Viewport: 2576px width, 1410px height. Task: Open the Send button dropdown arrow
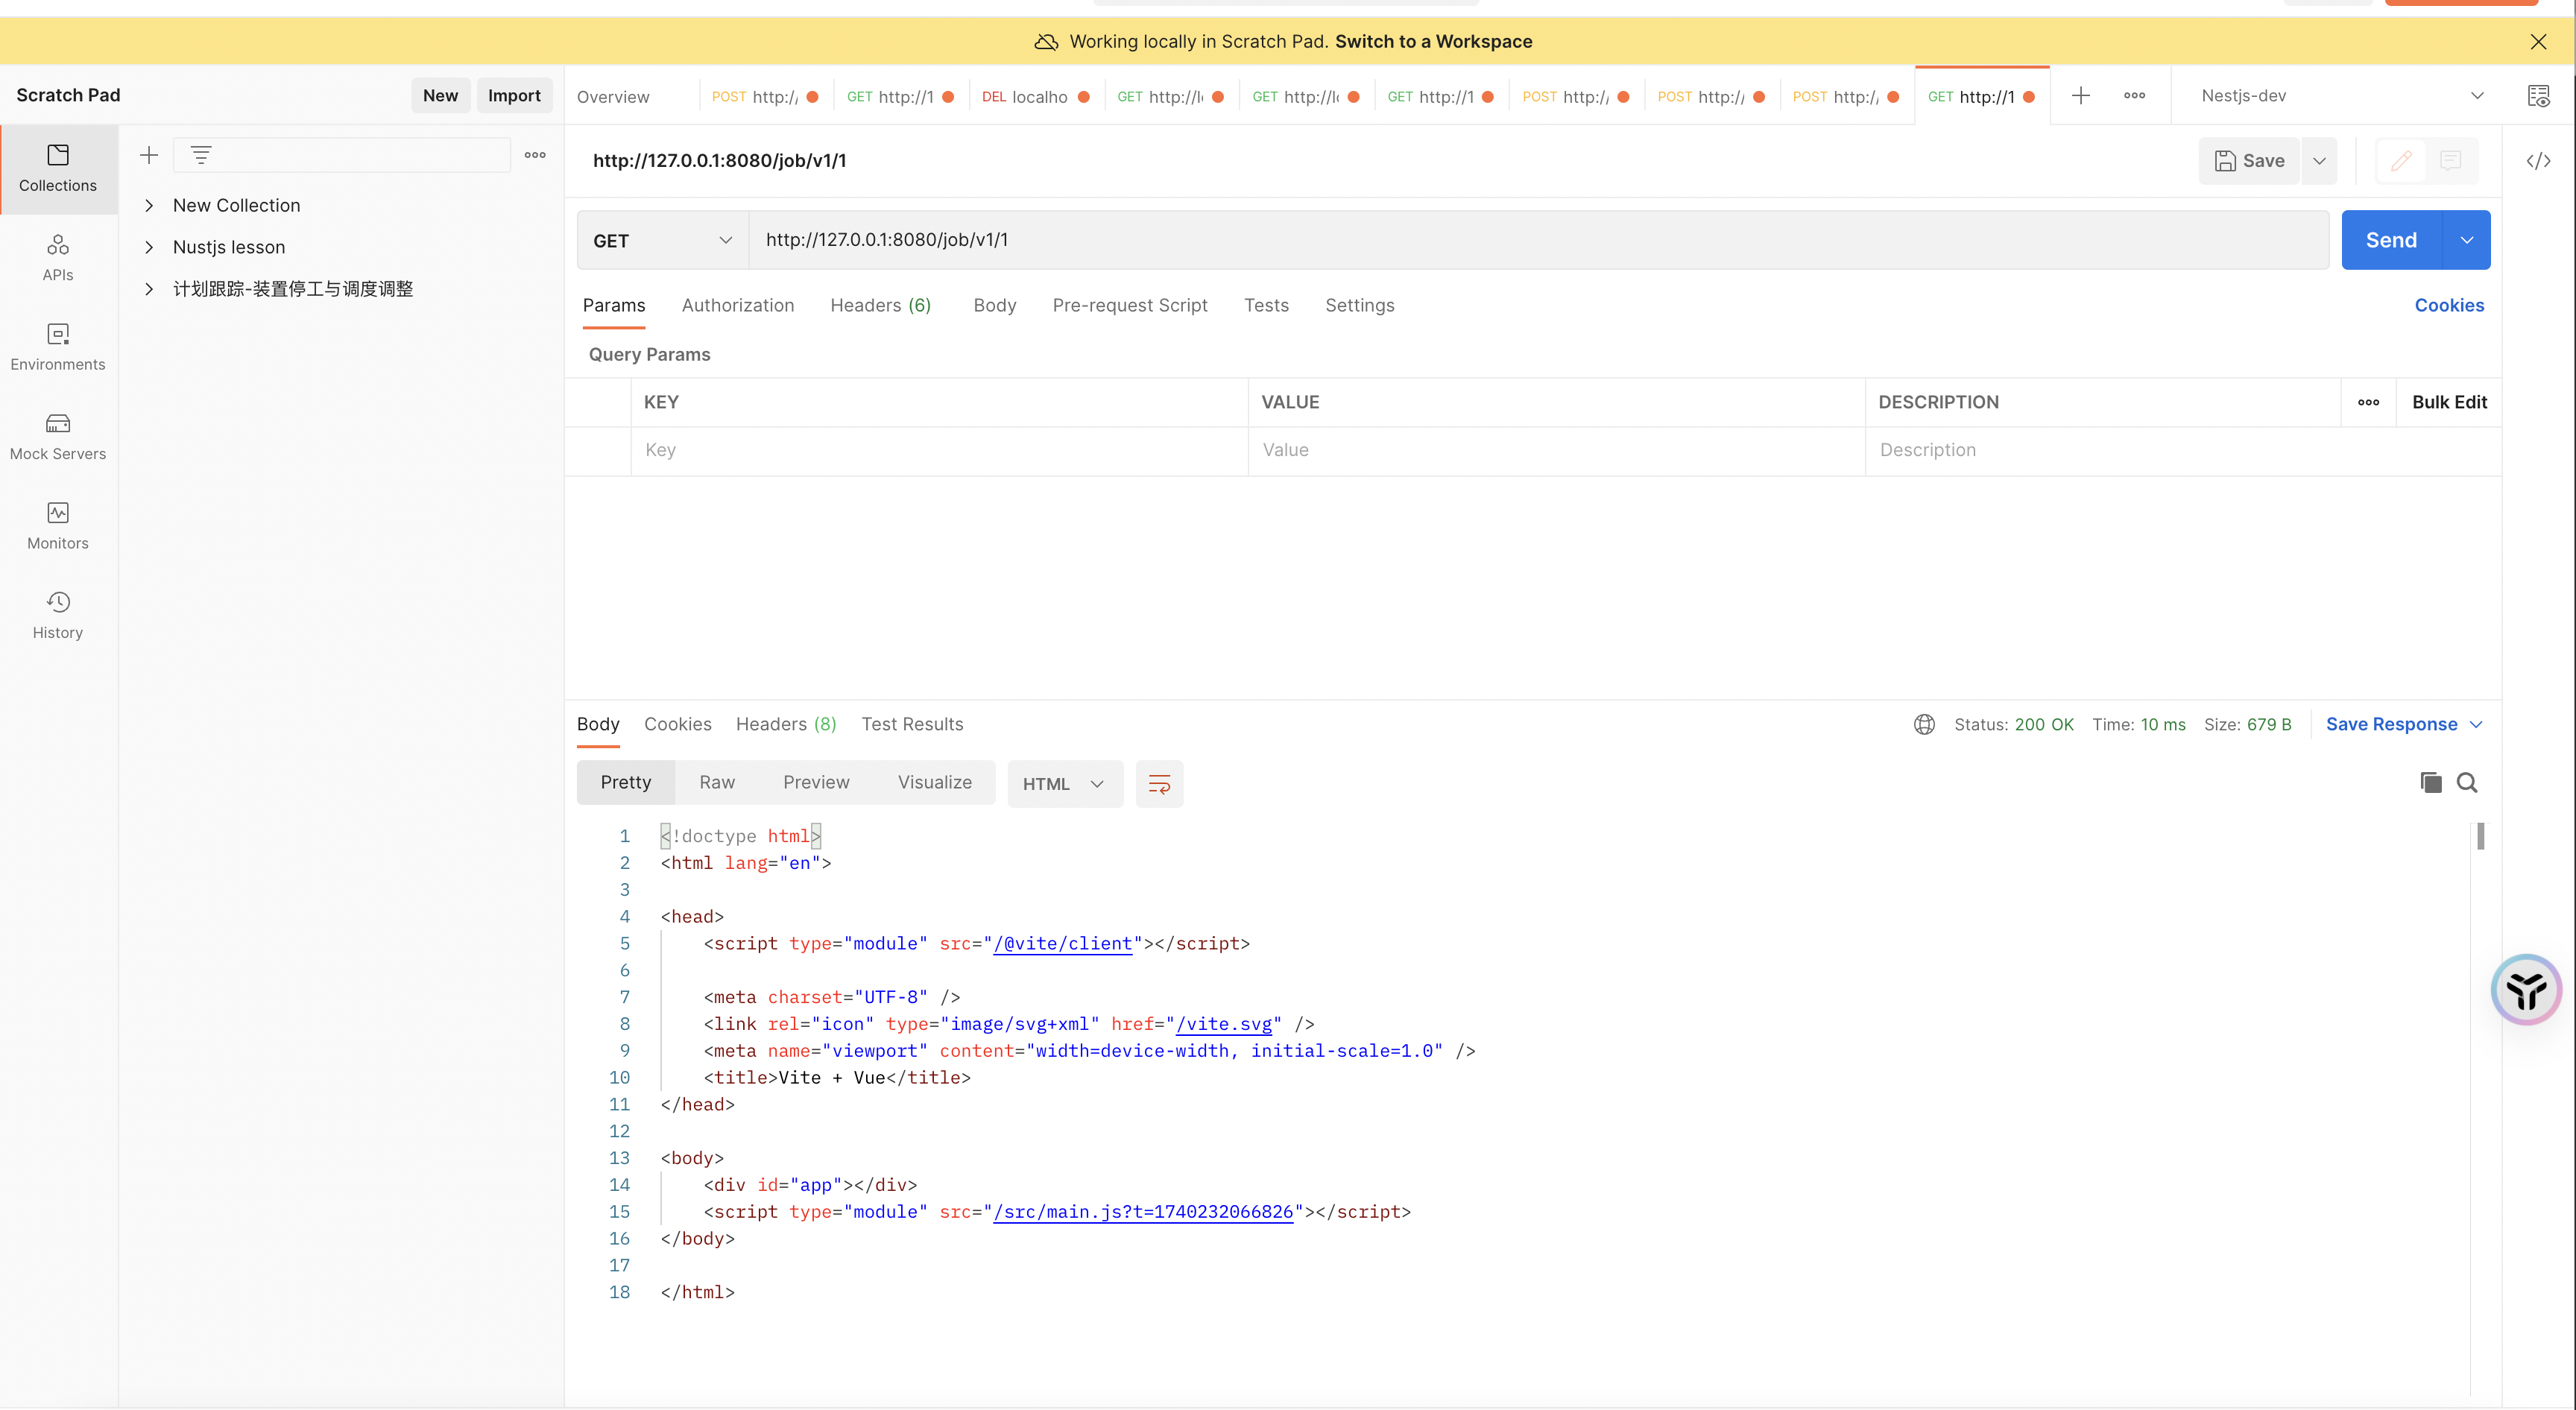[x=2467, y=241]
